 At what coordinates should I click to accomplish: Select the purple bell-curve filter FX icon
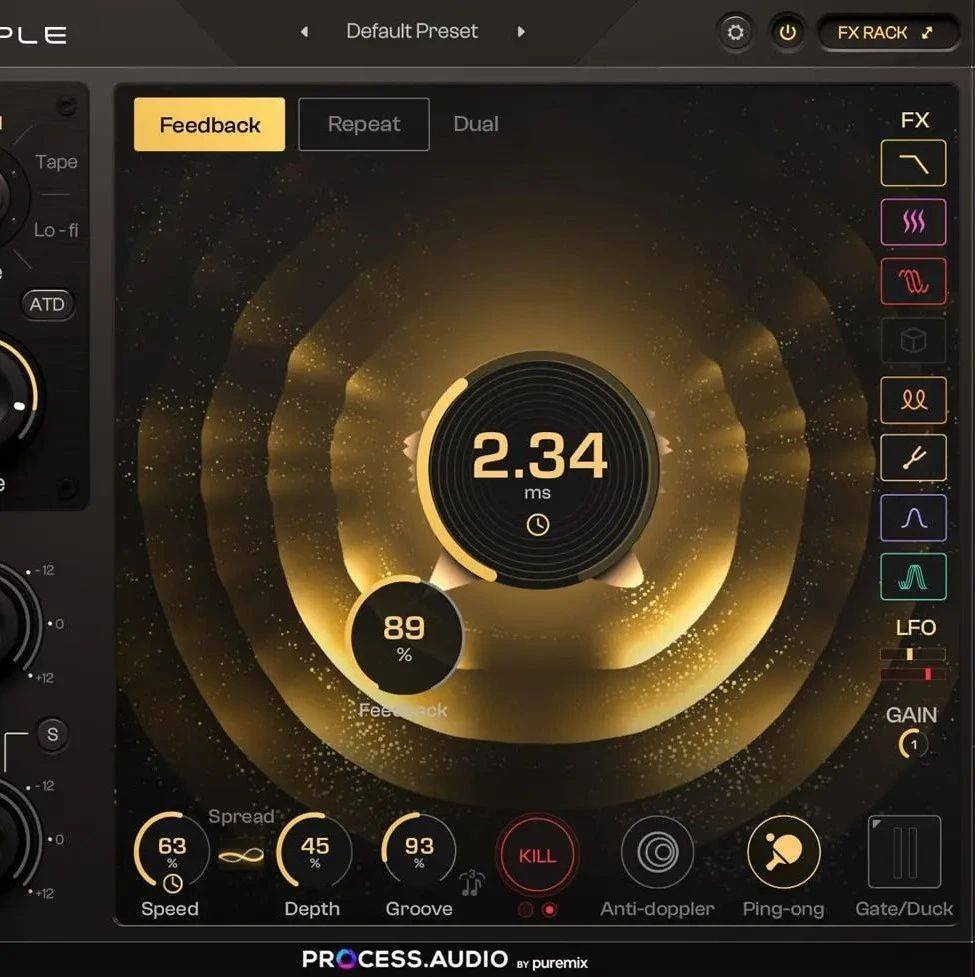point(912,517)
